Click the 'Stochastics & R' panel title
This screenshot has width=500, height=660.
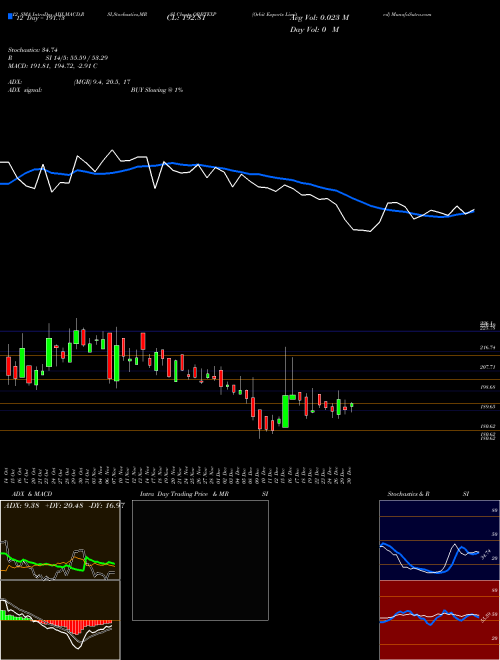(x=408, y=494)
